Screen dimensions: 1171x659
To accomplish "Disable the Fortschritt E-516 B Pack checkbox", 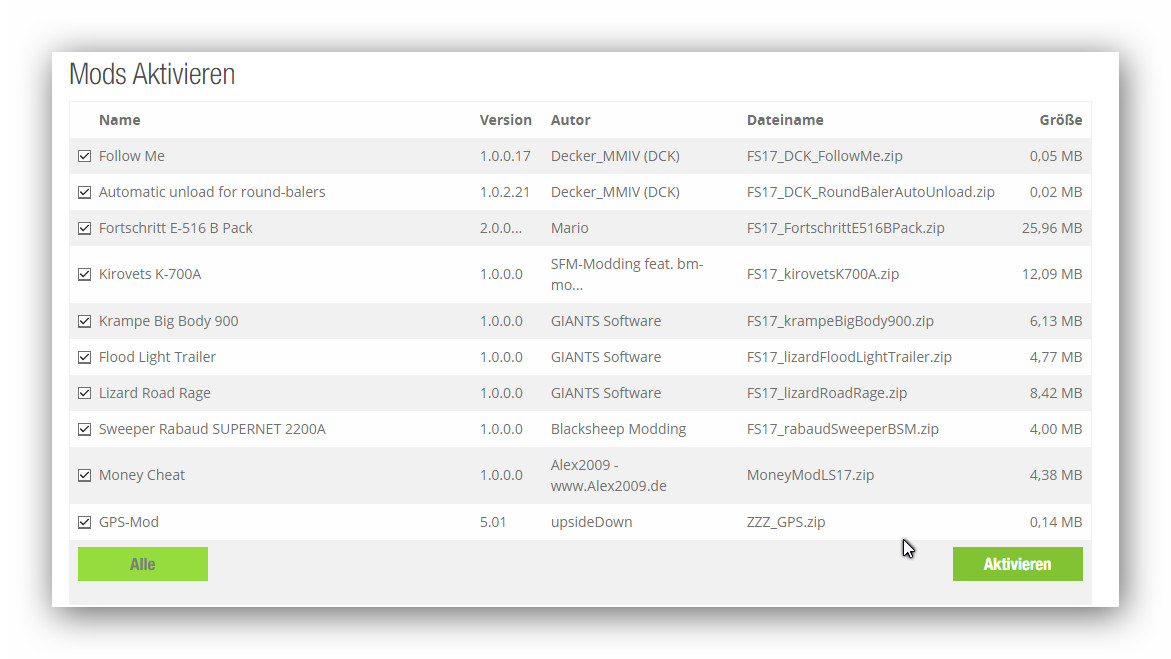I will tap(85, 228).
